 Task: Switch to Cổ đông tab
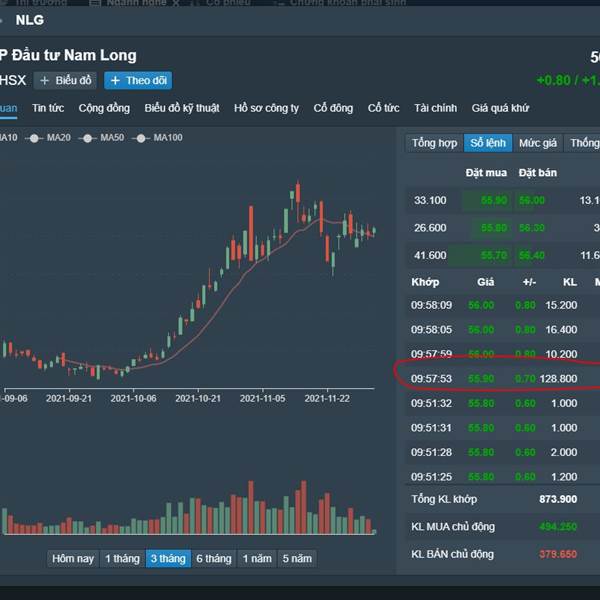(333, 108)
